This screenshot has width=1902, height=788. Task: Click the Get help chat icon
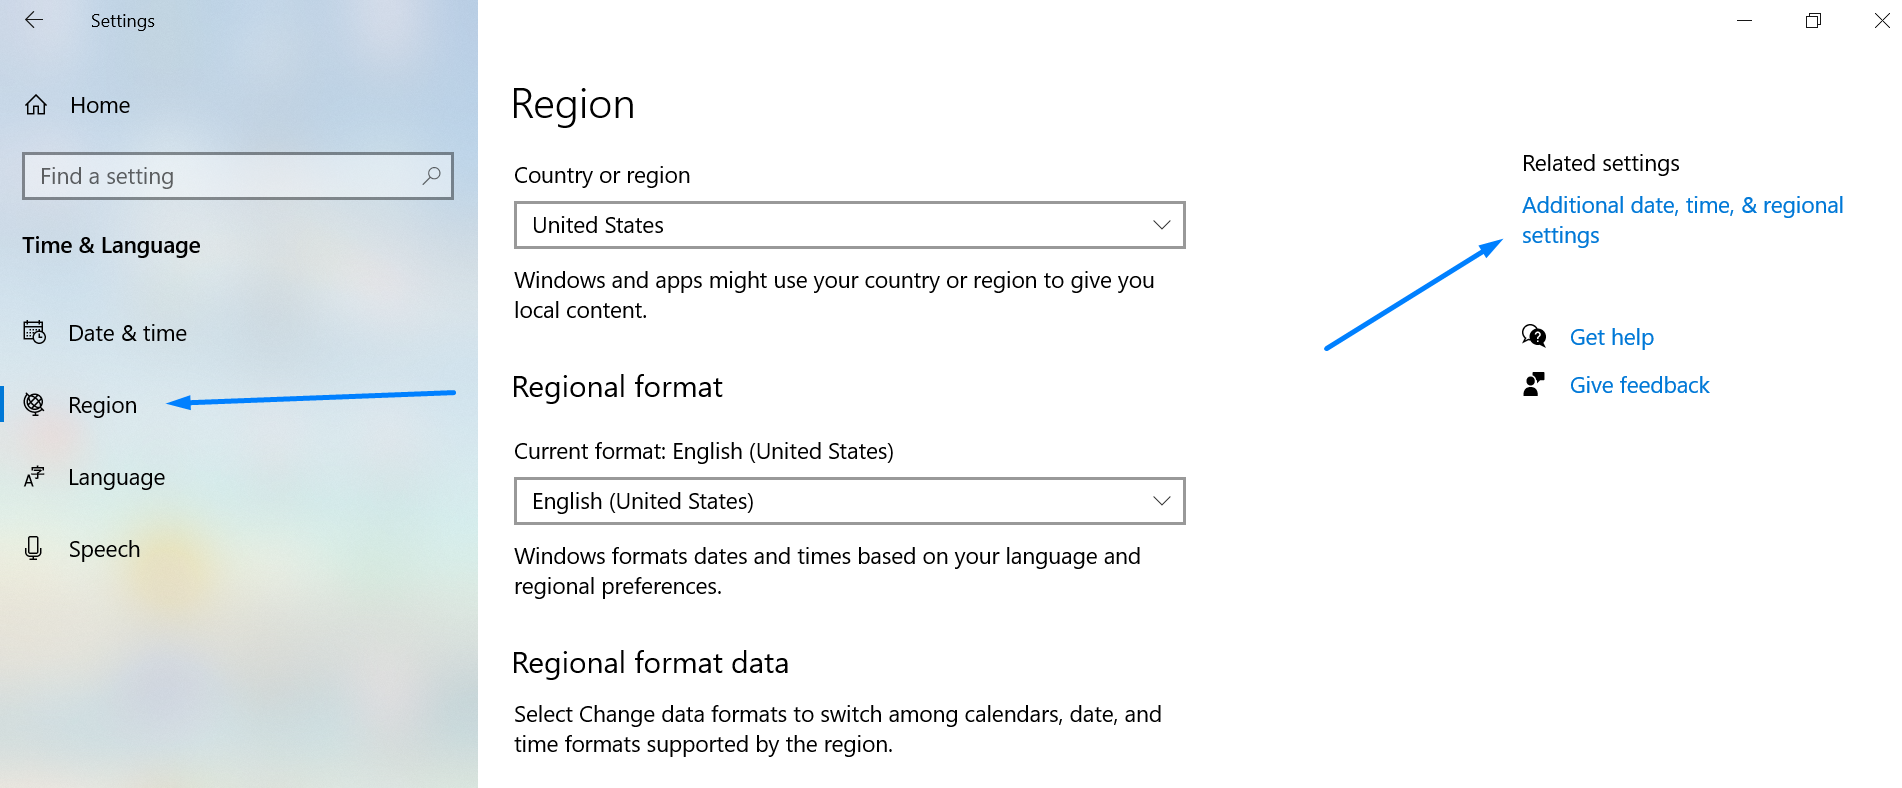tap(1534, 336)
